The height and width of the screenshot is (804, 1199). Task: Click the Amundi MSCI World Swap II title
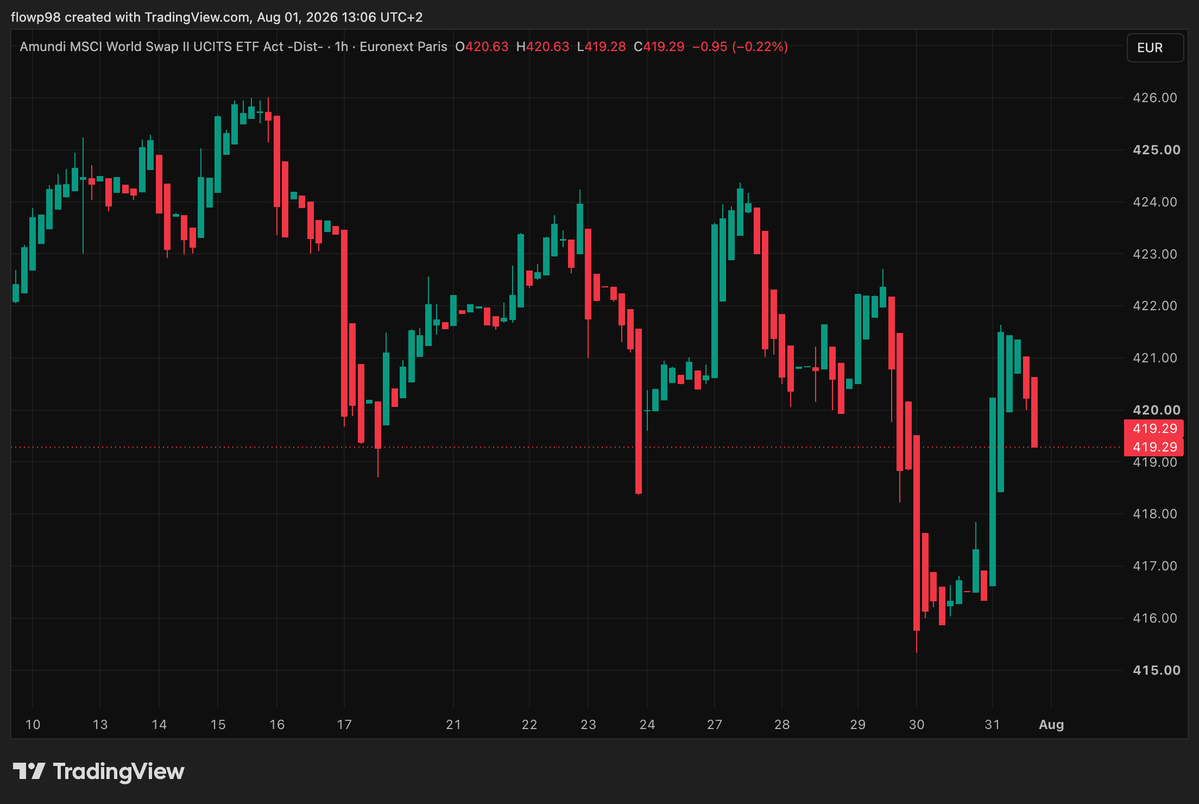(171, 47)
